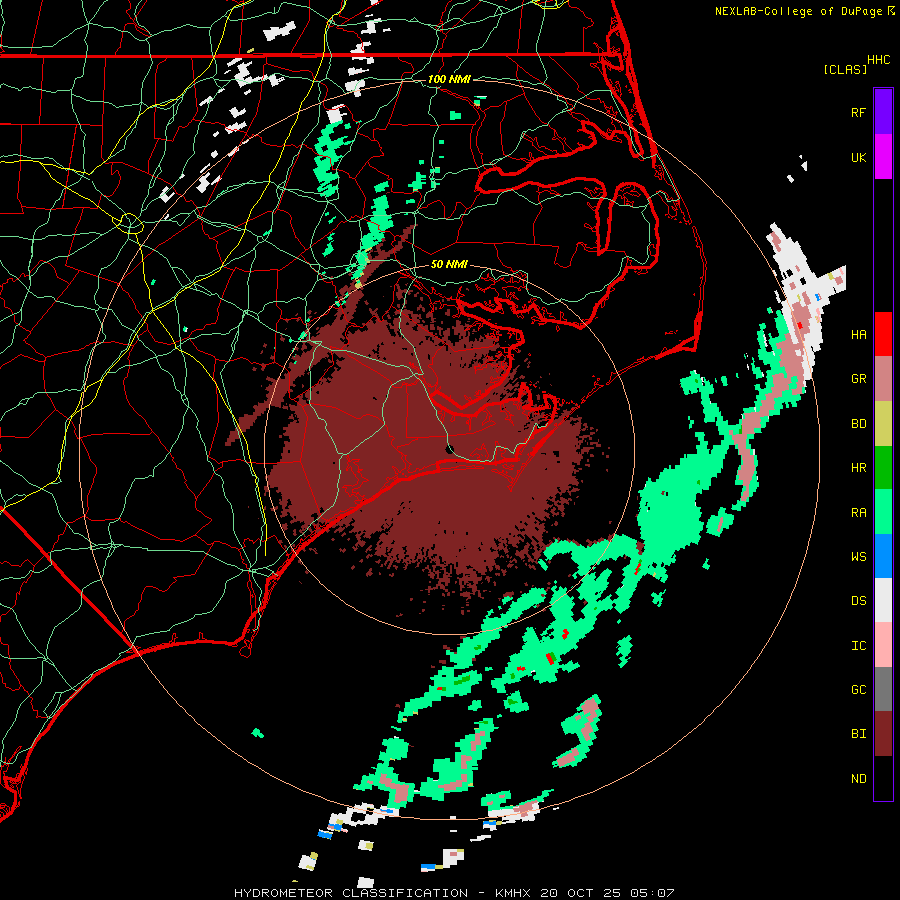Click the ND legend label
The height and width of the screenshot is (900, 900).
[x=858, y=778]
